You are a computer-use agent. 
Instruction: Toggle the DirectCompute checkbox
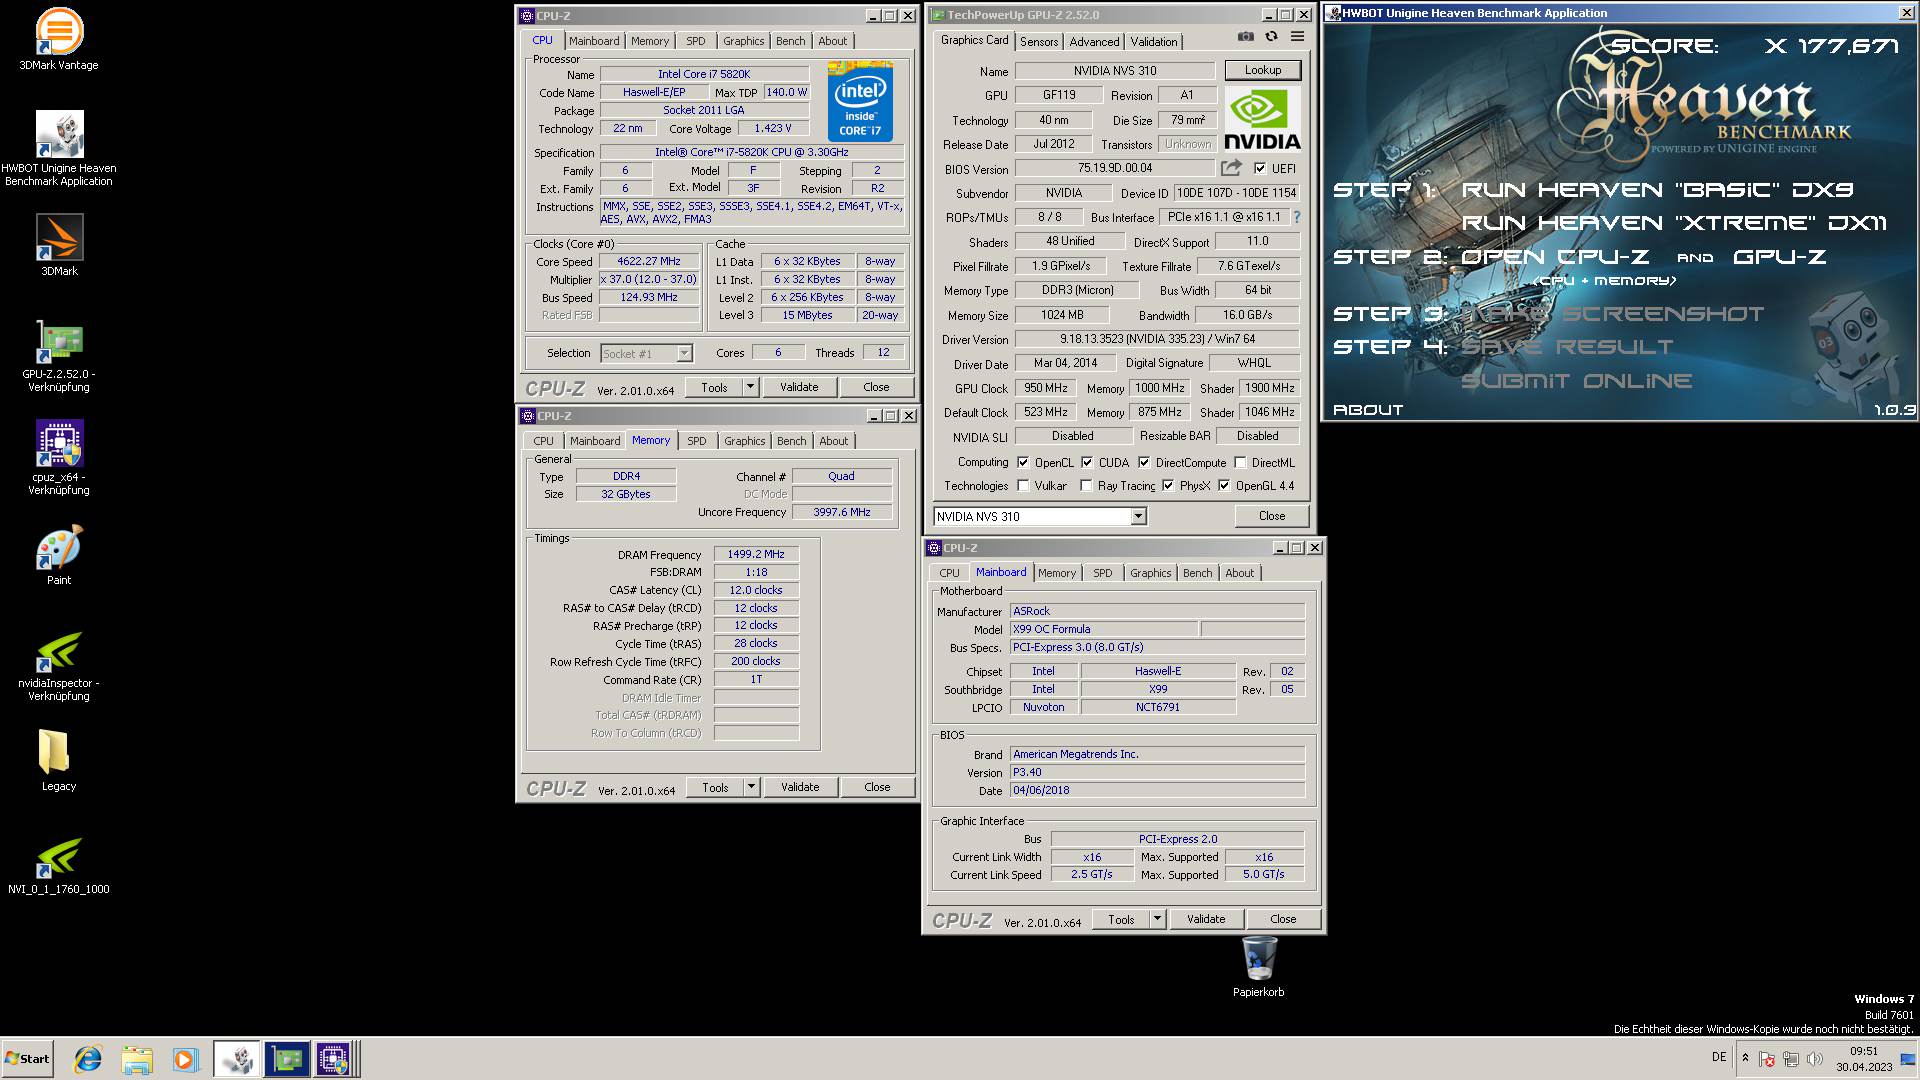coord(1144,462)
